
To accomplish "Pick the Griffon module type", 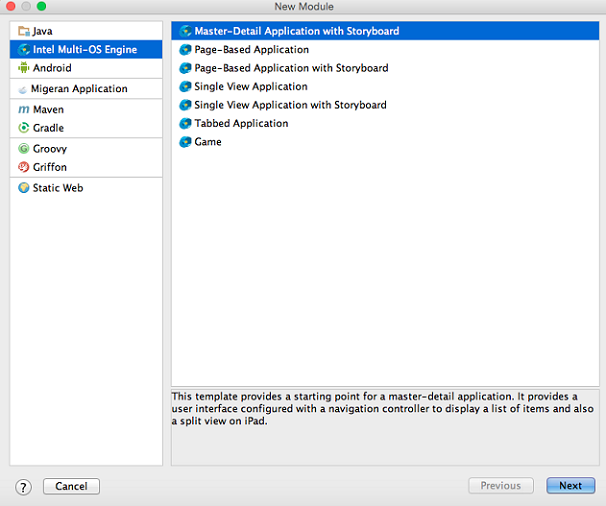I will [x=86, y=167].
